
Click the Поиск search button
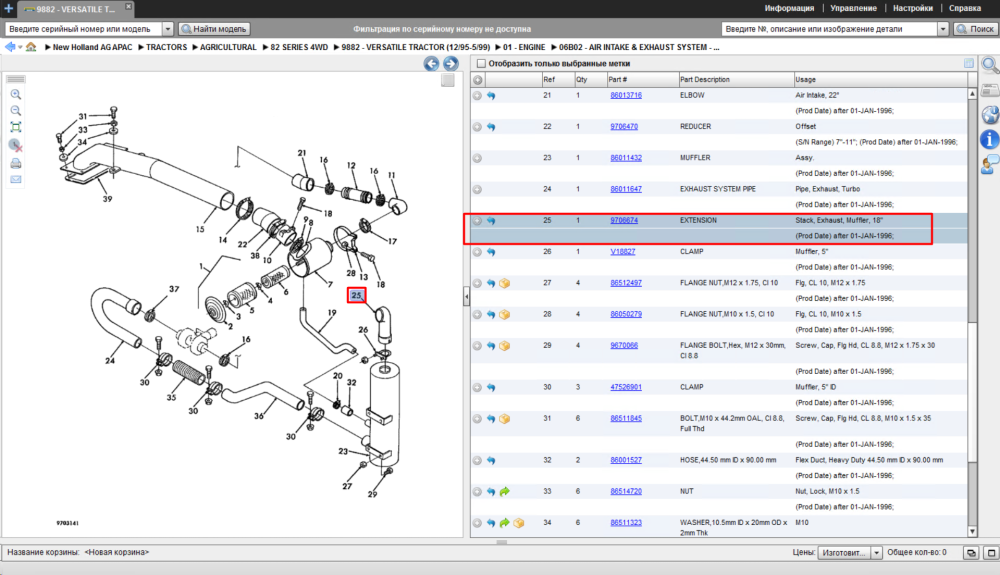tap(974, 29)
